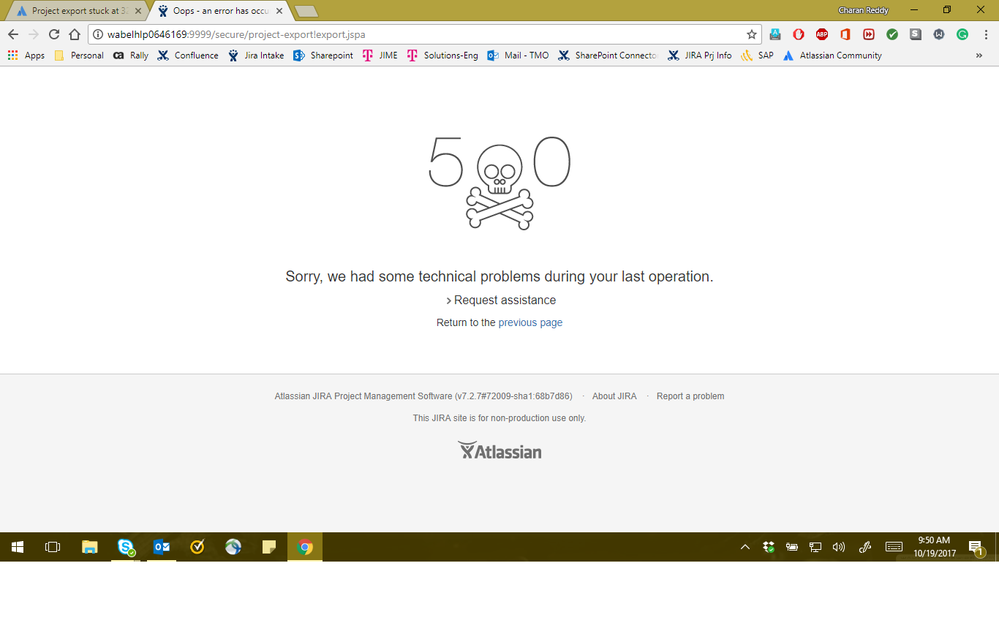Open the JIRA Prj Info bookmark
Viewport: 999px width, 639px height.
[x=700, y=55]
